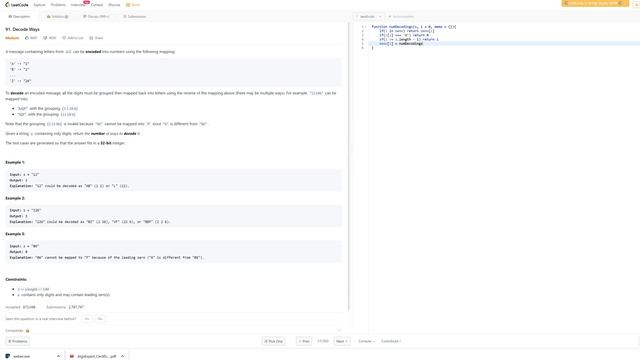Click the thumbs-down dislike icon
640x360 pixels.
(x=45, y=38)
